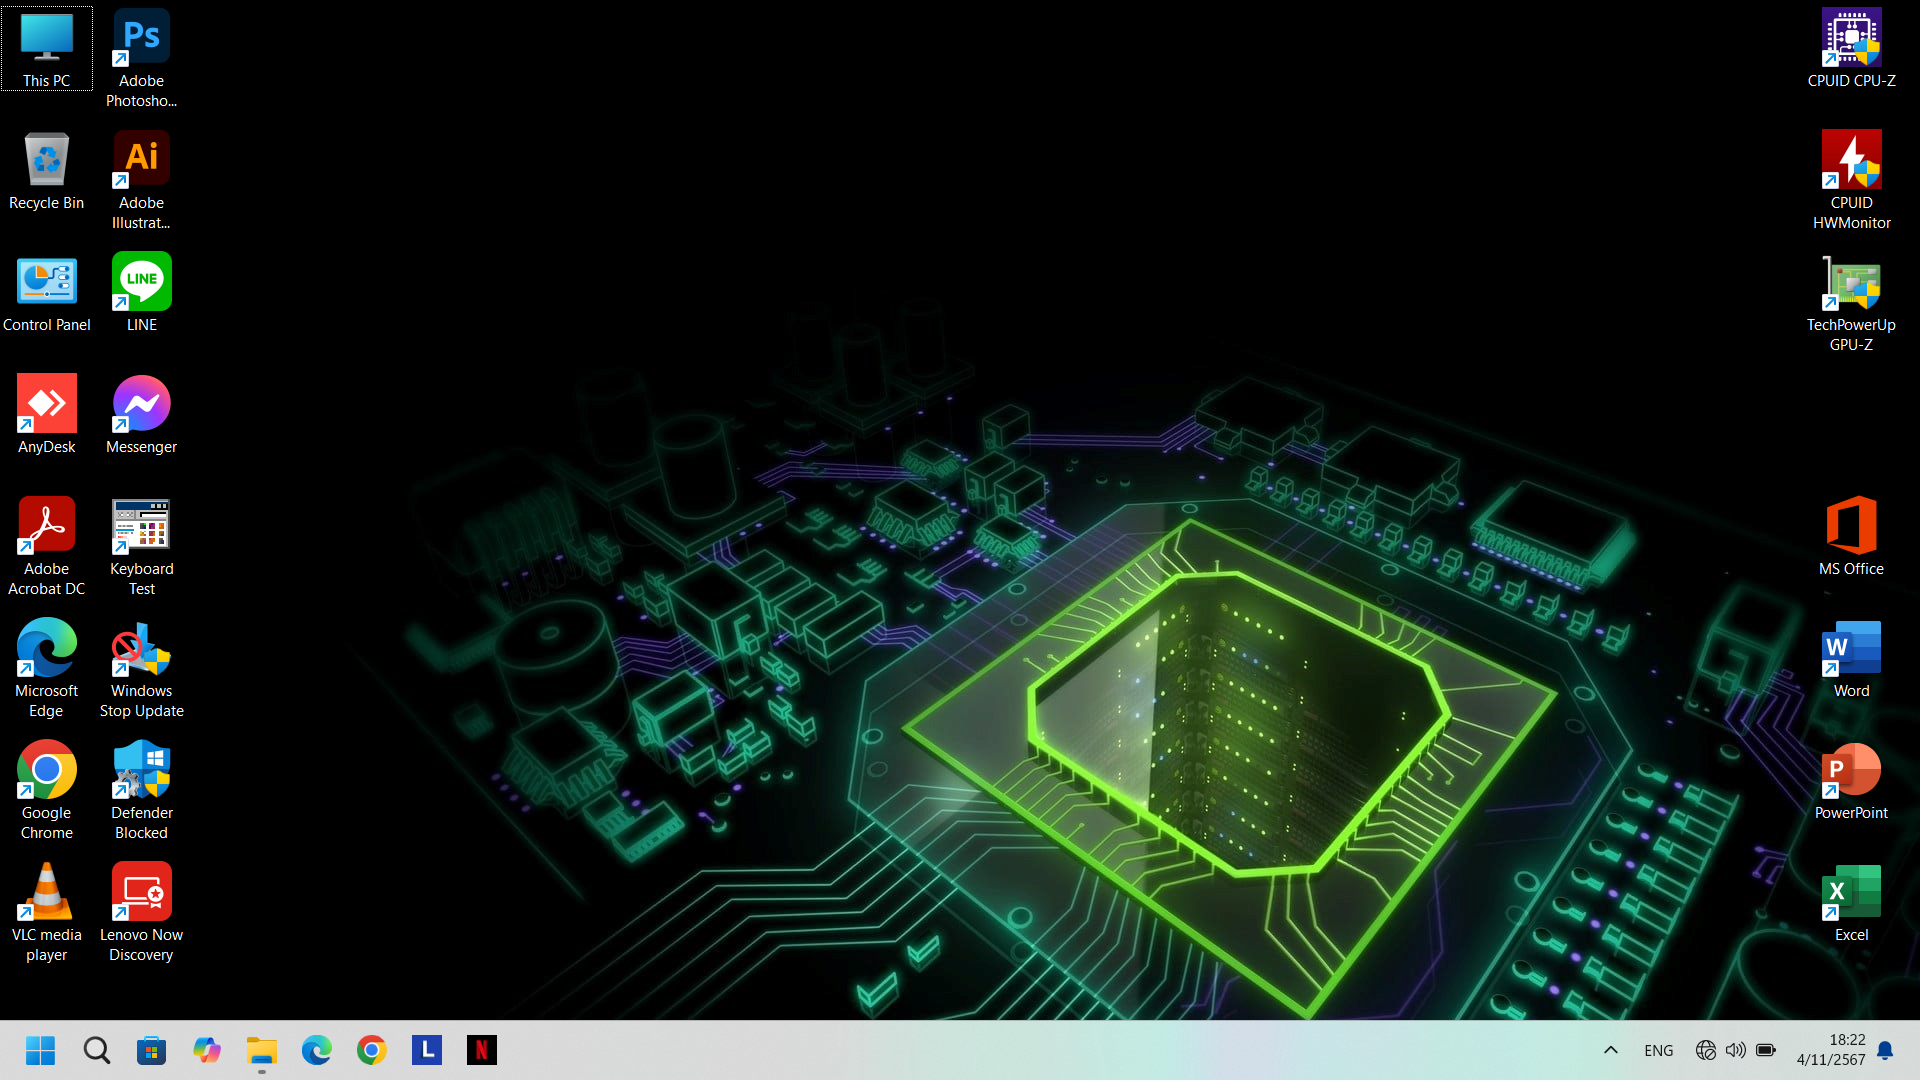The width and height of the screenshot is (1920, 1080).
Task: Open Microsoft Edge from the taskbar
Action: (x=317, y=1050)
